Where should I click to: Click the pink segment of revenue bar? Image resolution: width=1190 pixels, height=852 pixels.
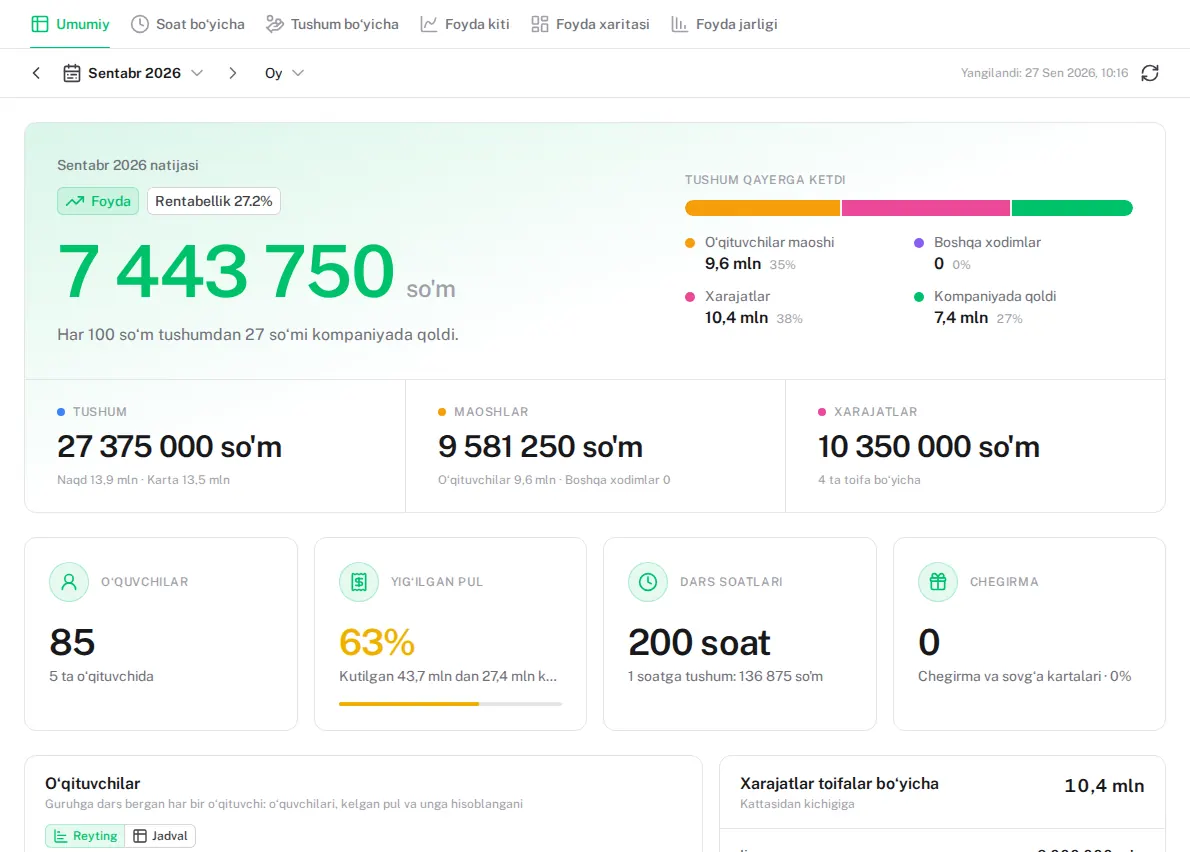click(x=926, y=208)
